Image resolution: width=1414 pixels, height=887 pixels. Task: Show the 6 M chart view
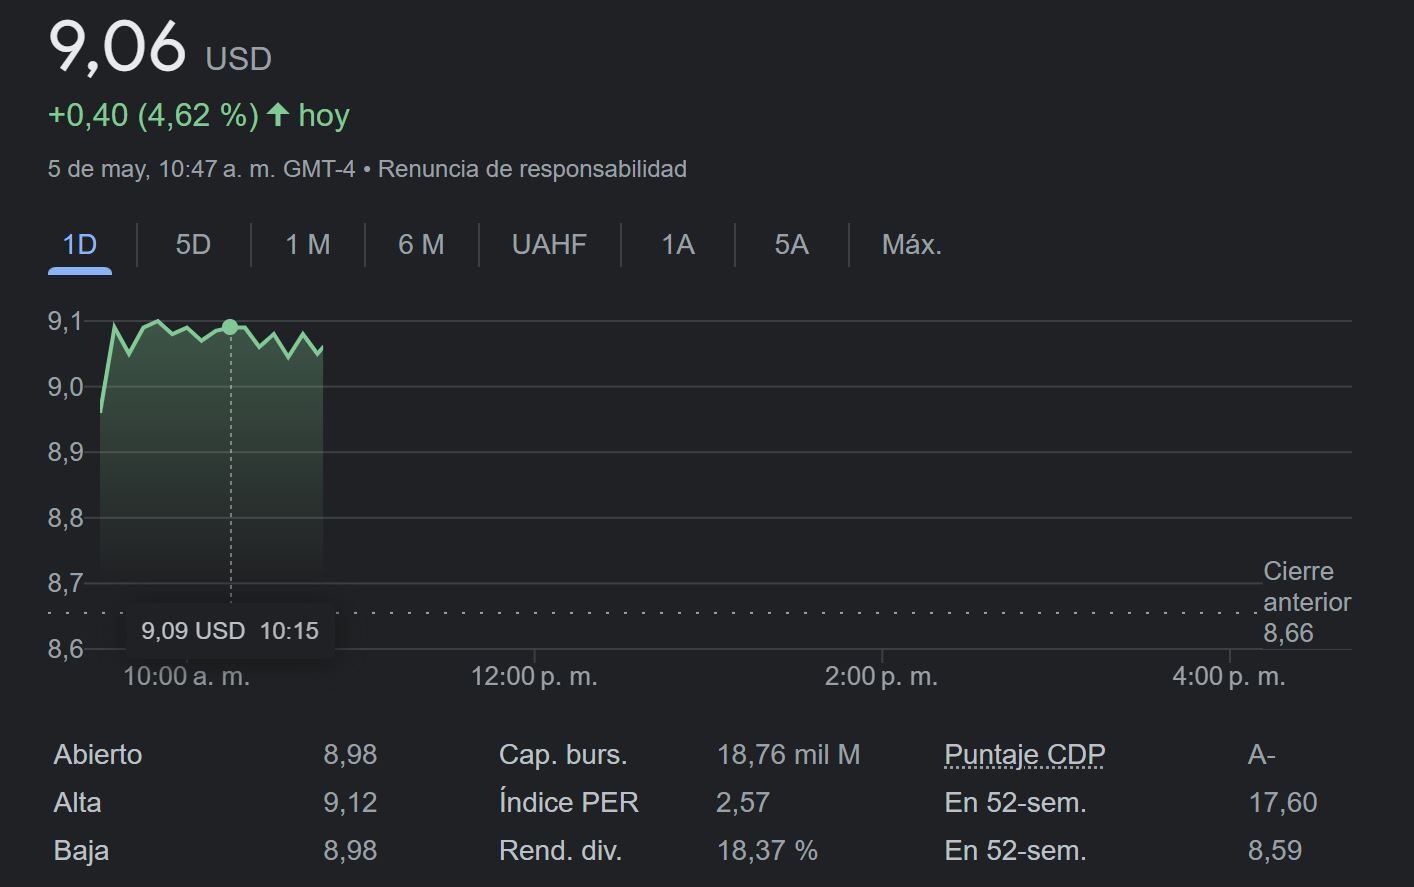[421, 245]
